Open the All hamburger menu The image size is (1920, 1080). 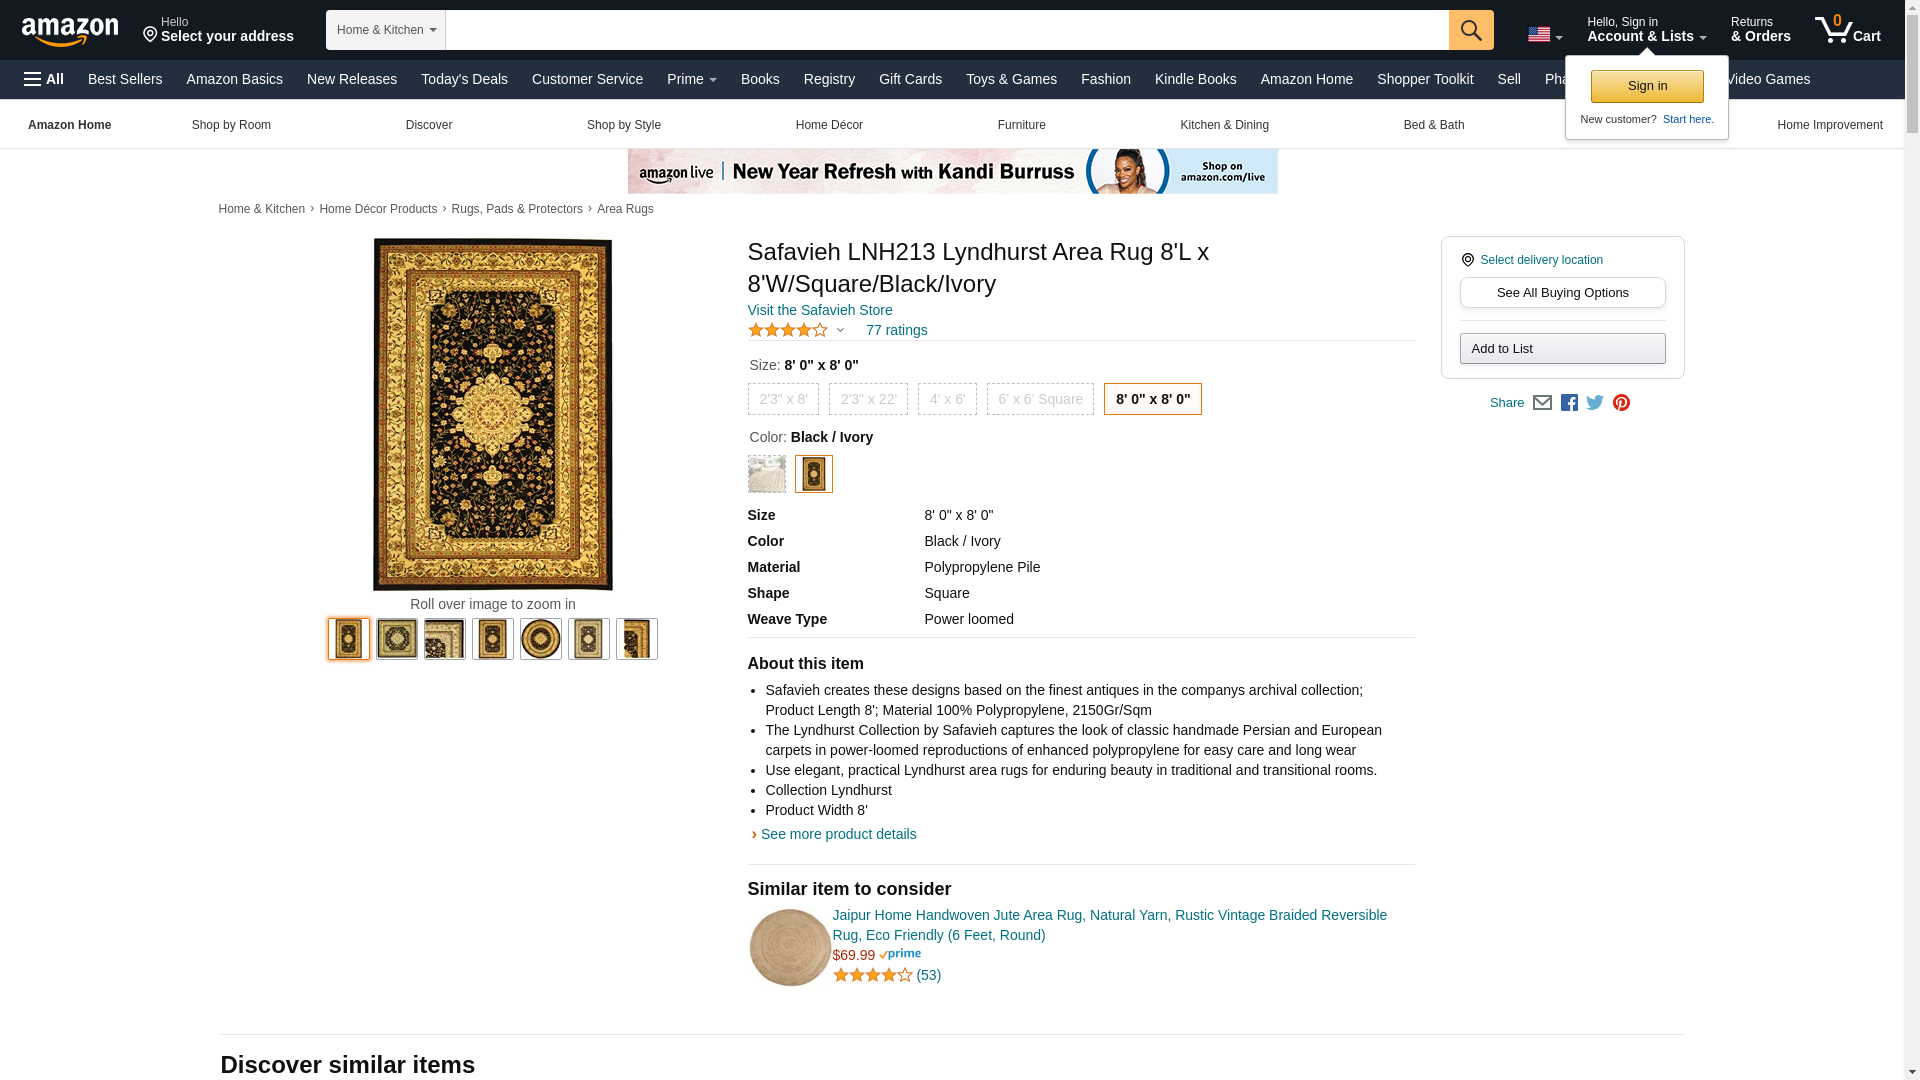click(x=44, y=79)
